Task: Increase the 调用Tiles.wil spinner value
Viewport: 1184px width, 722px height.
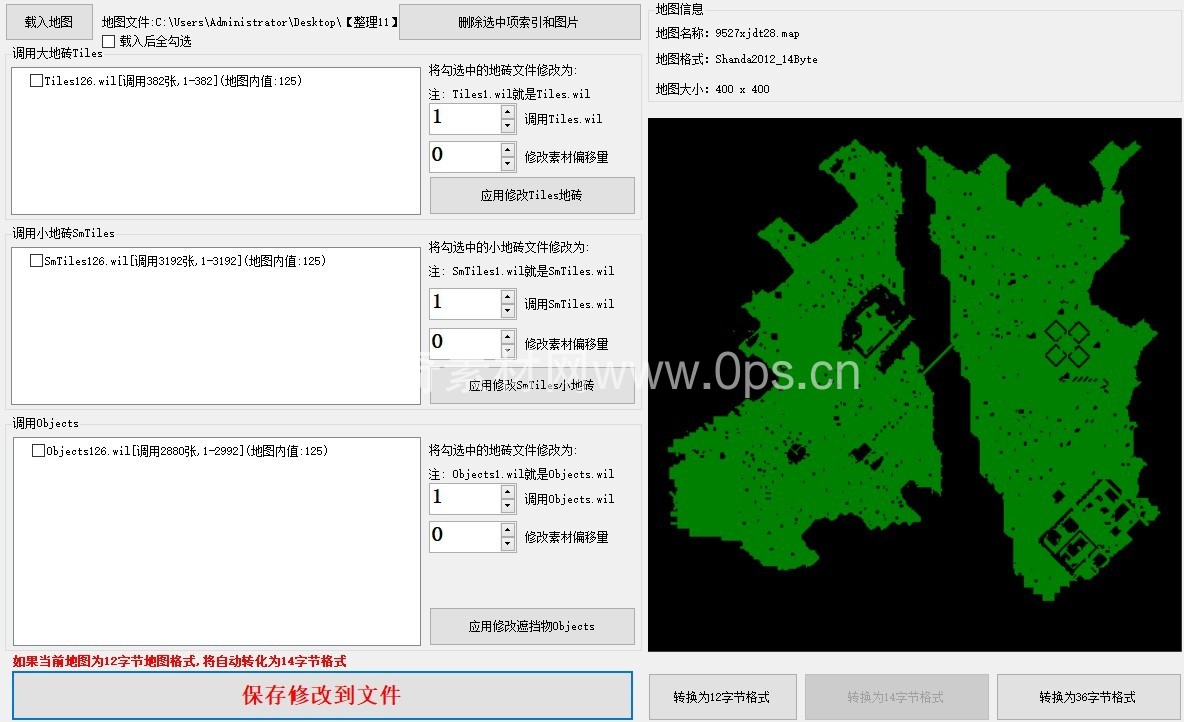Action: tap(508, 112)
